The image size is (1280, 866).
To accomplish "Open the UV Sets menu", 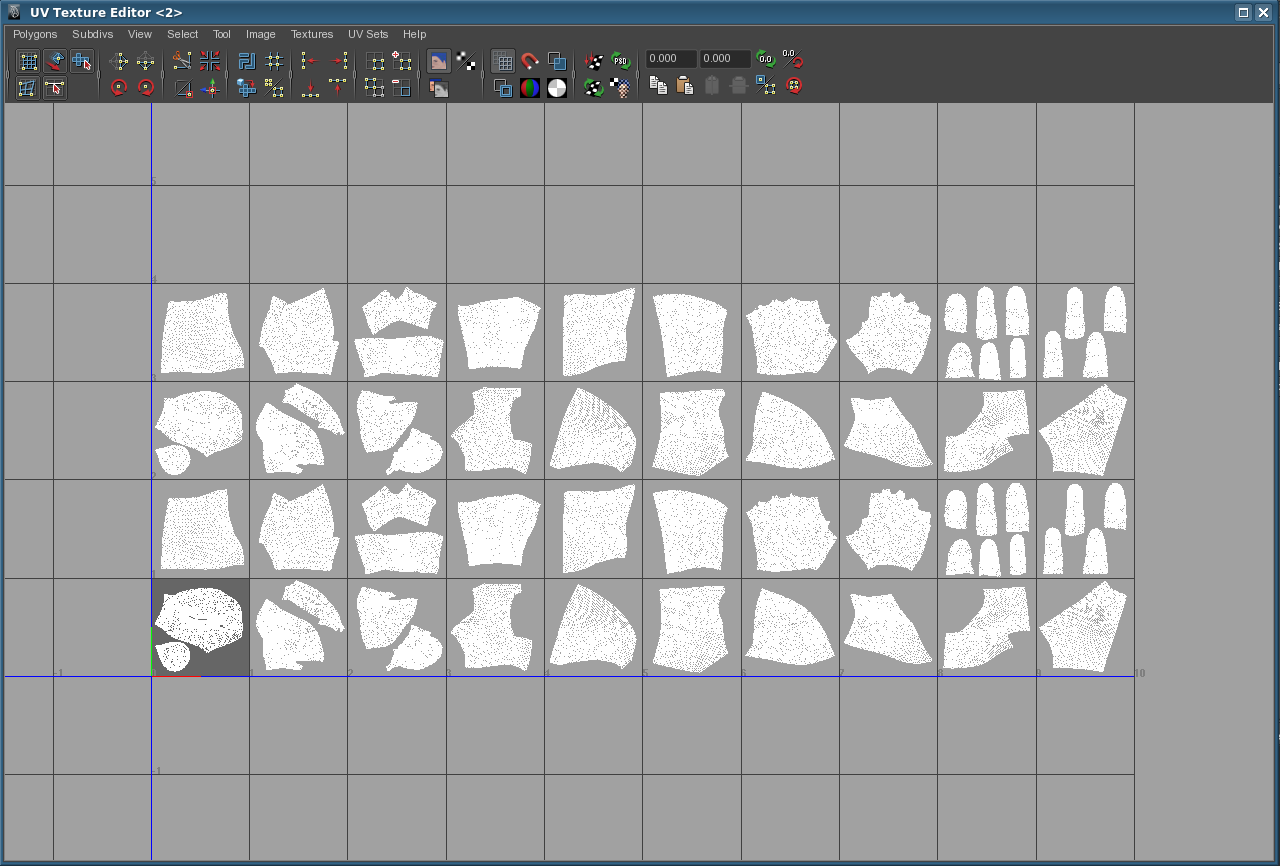I will point(368,34).
